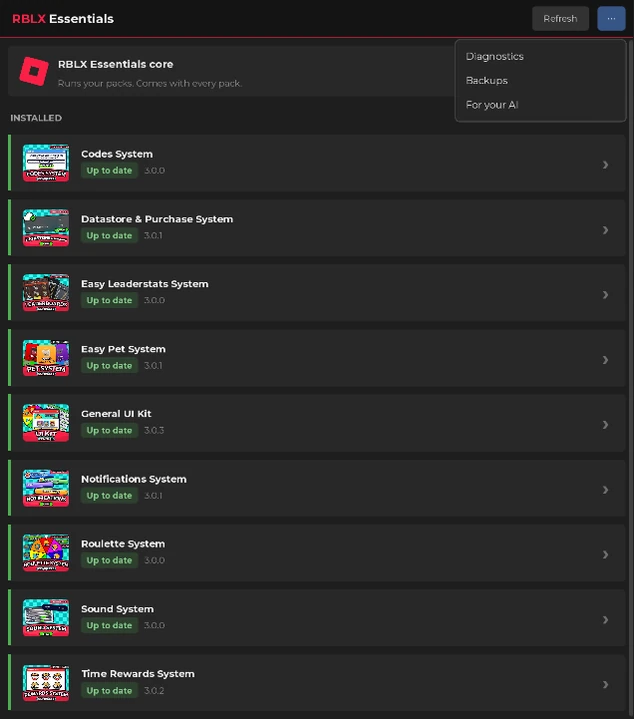Click the INSTALLED section header

pos(36,118)
